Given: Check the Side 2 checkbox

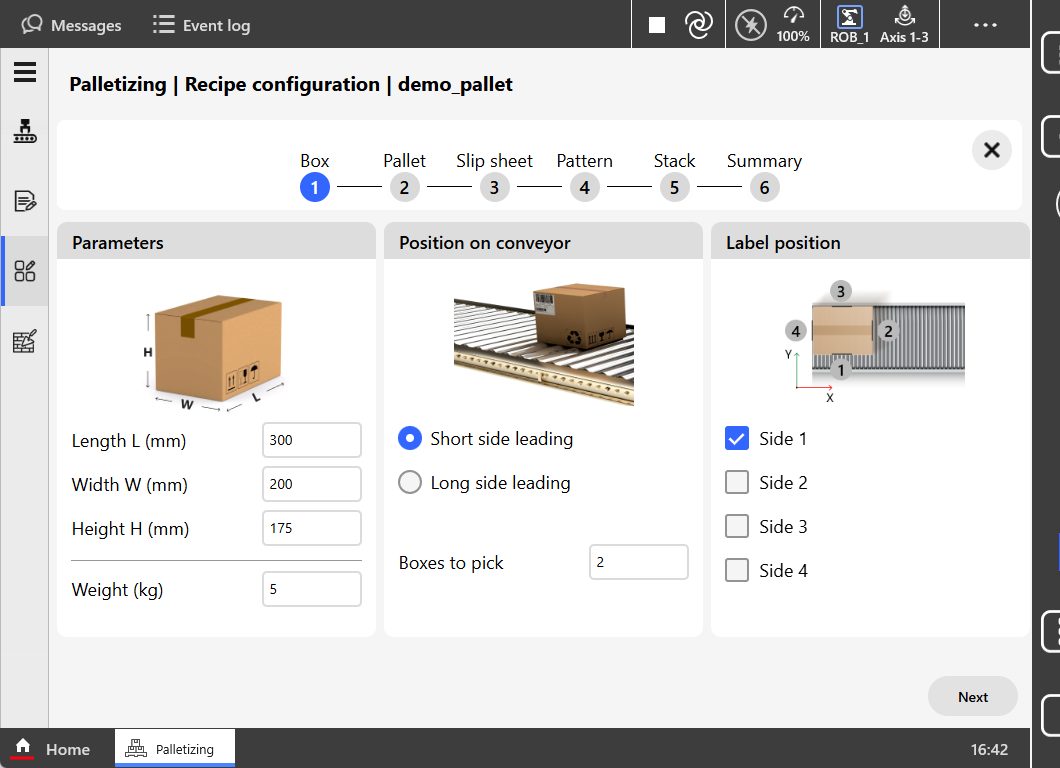Looking at the screenshot, I should click(737, 483).
